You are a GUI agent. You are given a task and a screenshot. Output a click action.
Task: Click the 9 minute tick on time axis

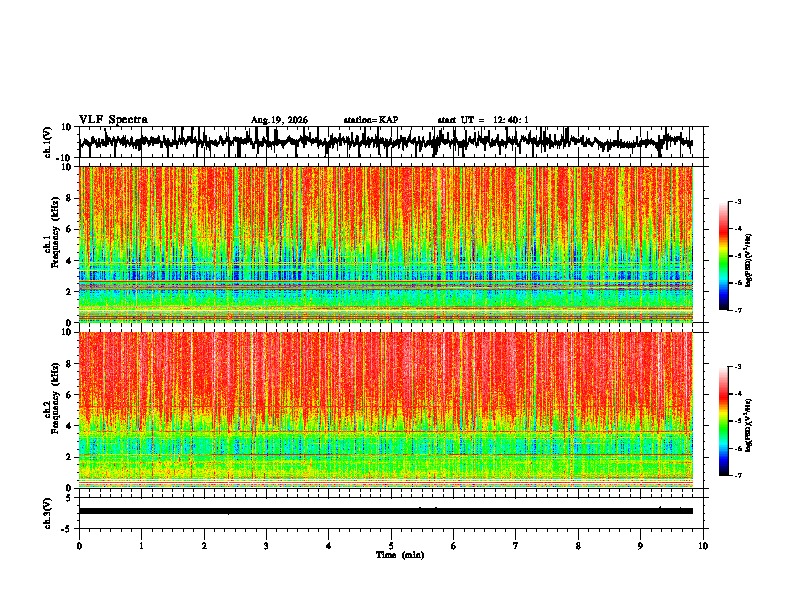click(x=640, y=546)
